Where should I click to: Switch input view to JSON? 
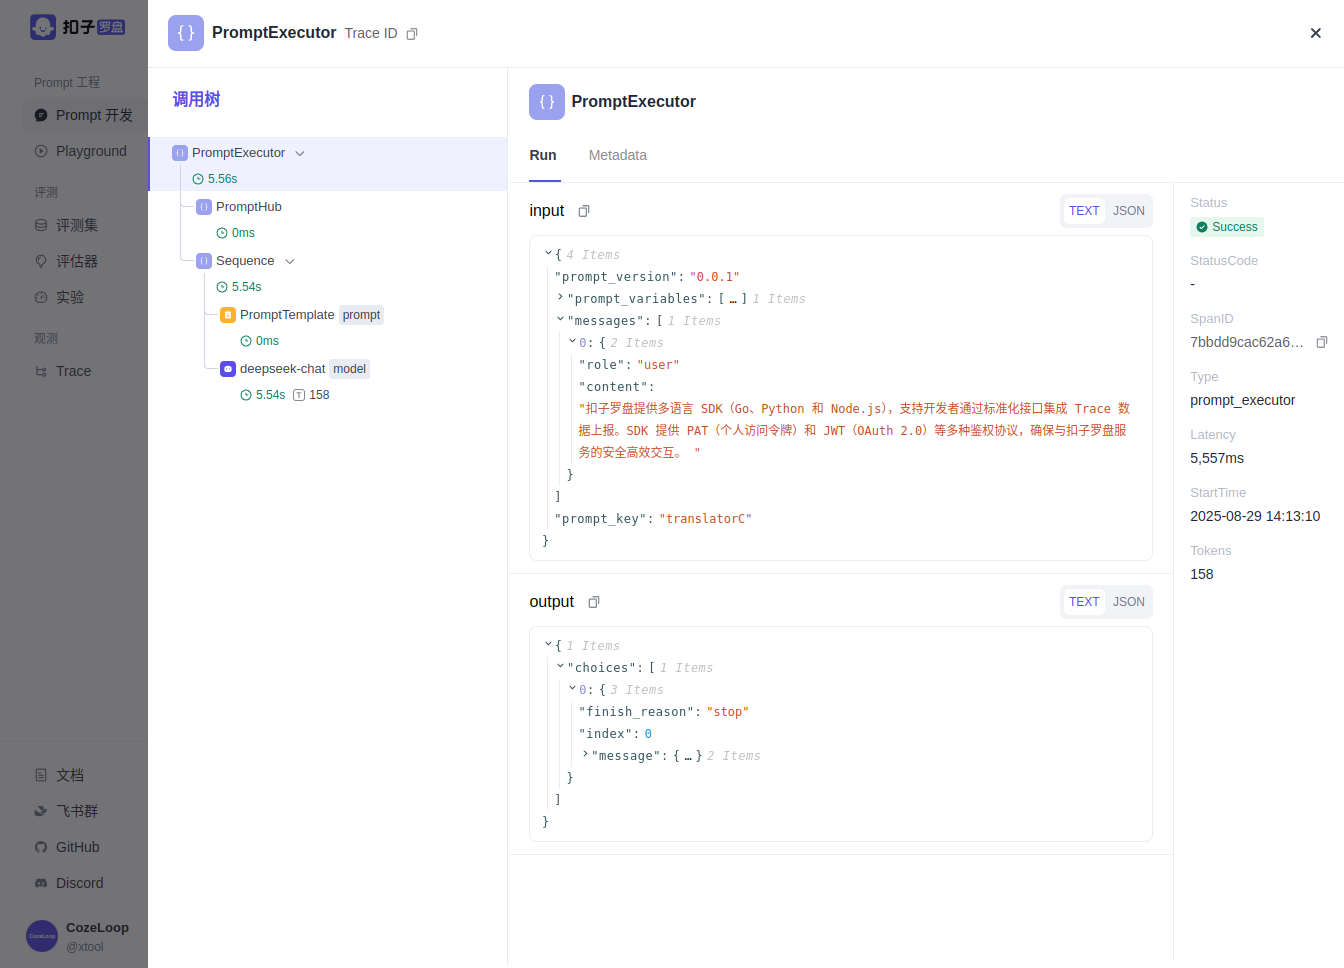[1128, 211]
